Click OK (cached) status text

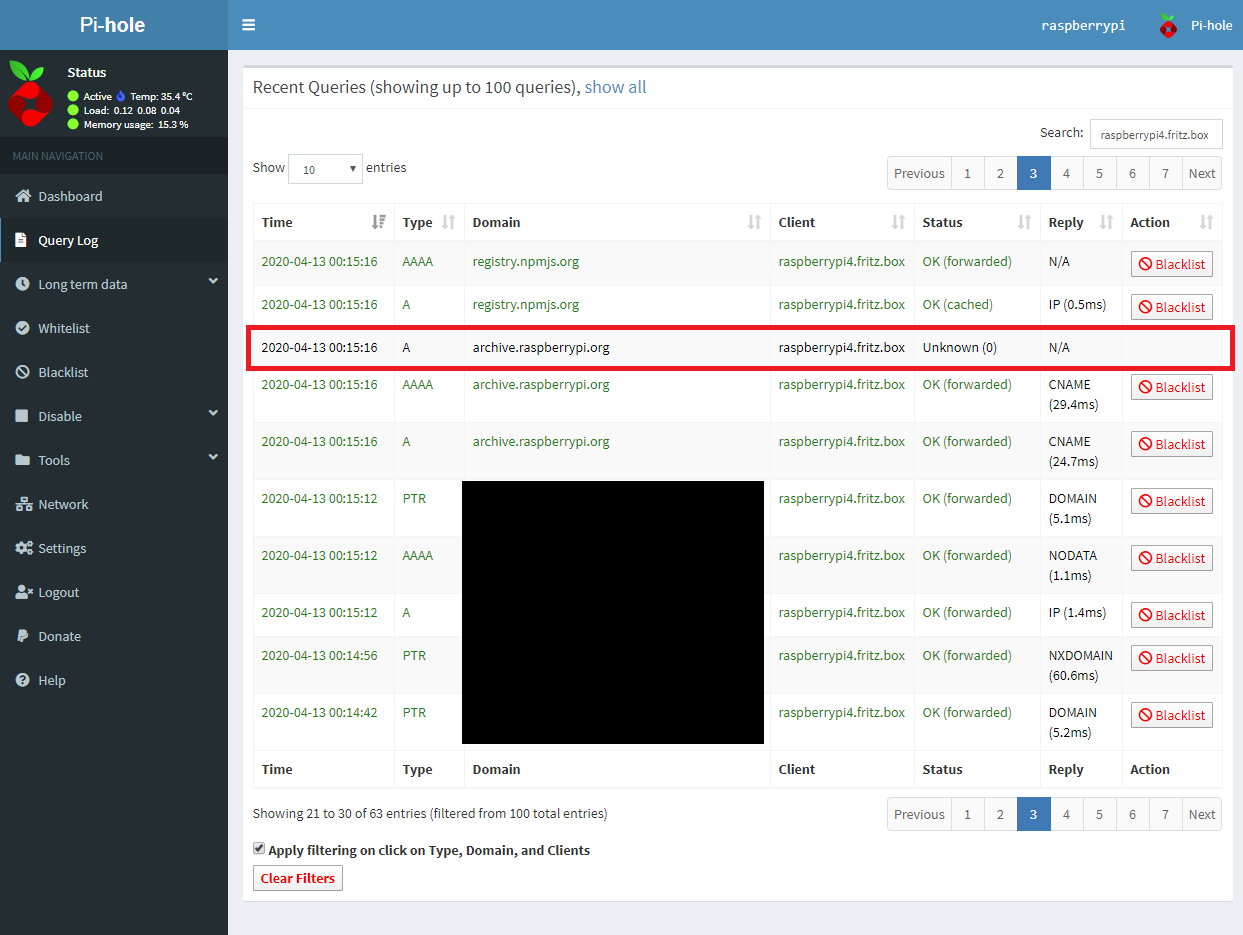(957, 305)
